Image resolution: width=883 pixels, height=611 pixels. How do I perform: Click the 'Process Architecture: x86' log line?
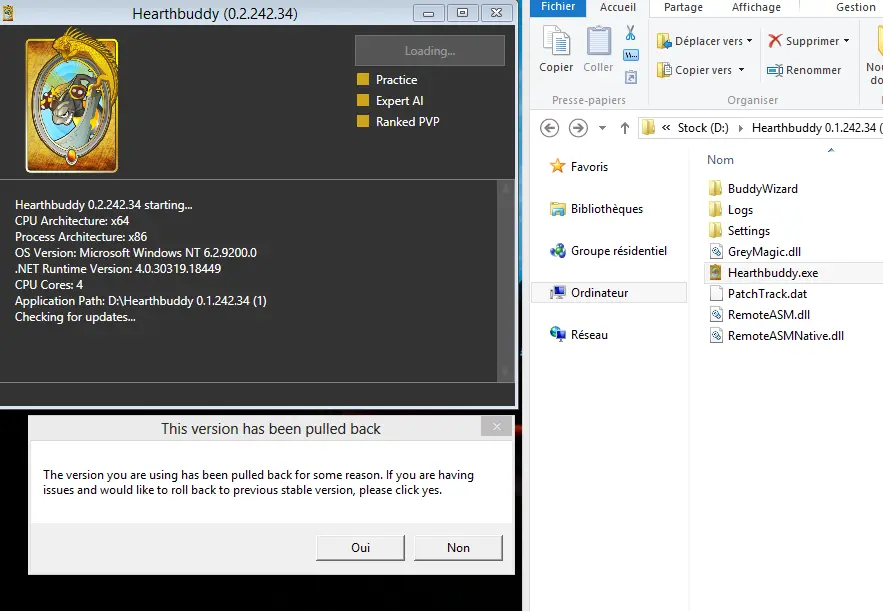pyautogui.click(x=81, y=237)
